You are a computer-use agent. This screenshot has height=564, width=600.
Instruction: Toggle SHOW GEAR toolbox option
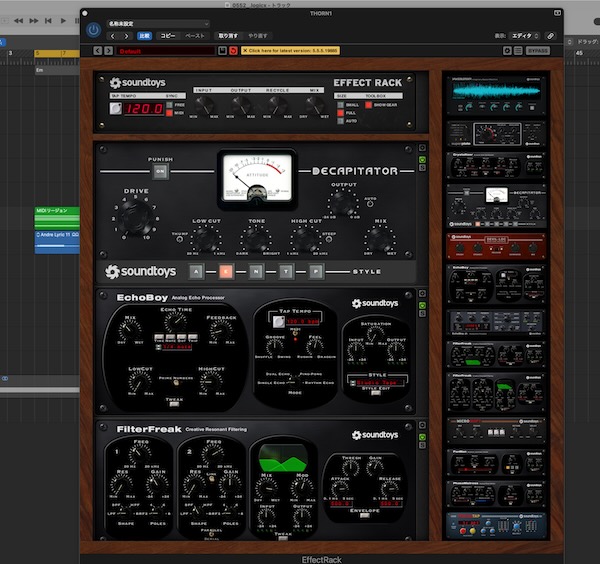point(368,105)
